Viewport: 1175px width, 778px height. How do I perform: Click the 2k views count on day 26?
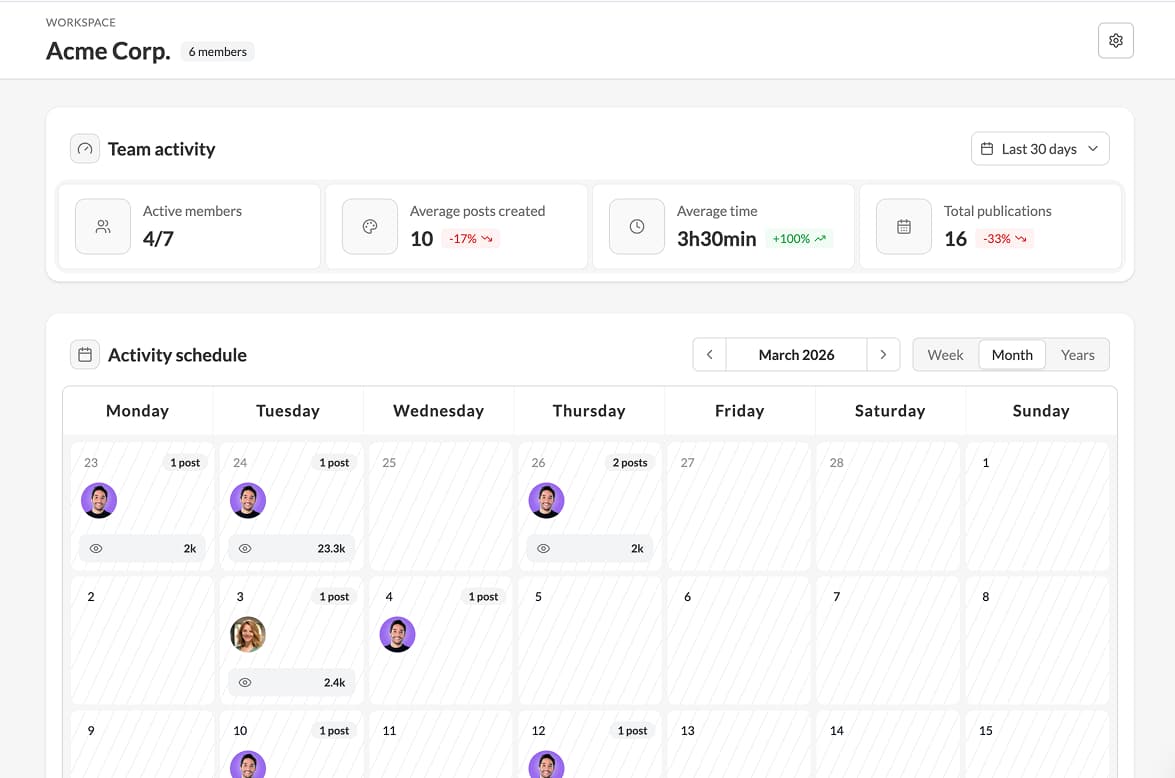click(x=637, y=549)
